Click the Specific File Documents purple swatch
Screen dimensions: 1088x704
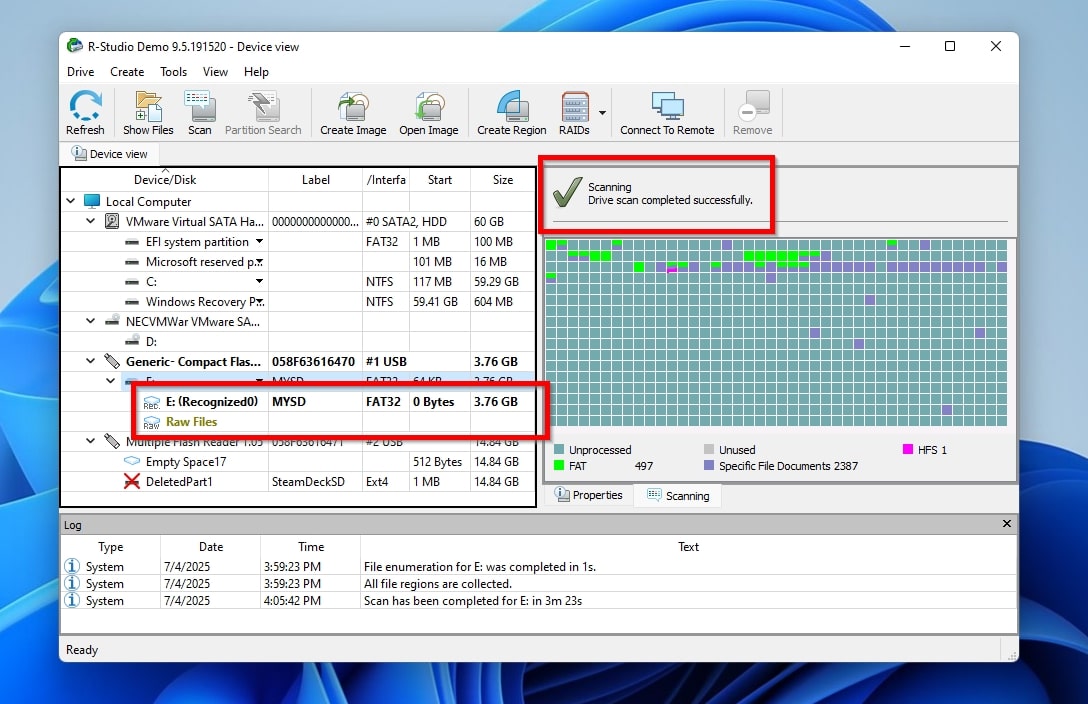(x=708, y=465)
